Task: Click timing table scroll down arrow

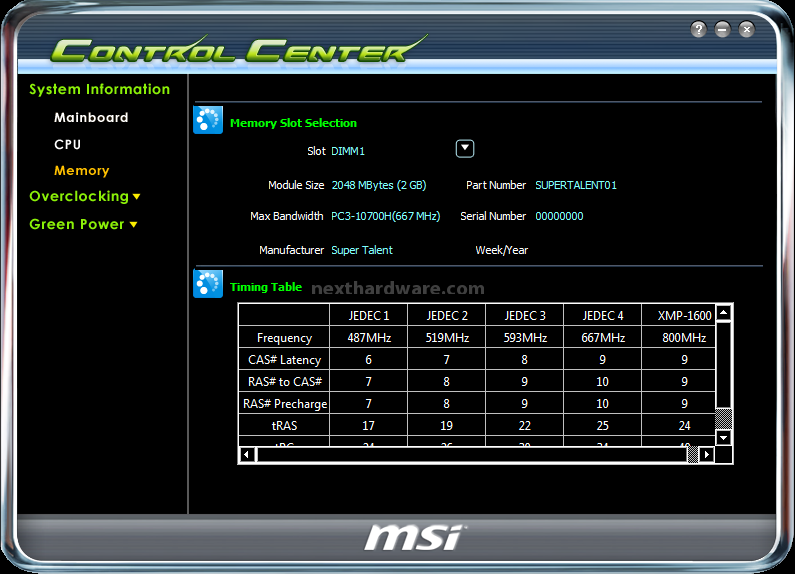Action: pos(724,437)
